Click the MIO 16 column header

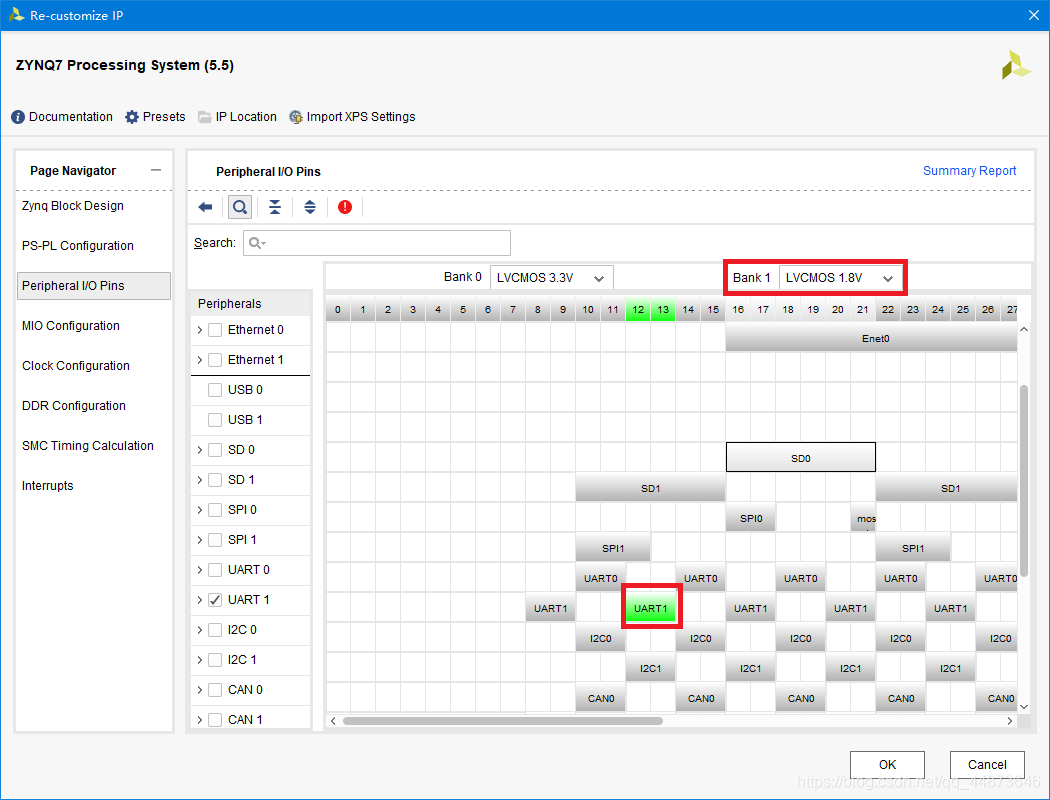tap(738, 309)
